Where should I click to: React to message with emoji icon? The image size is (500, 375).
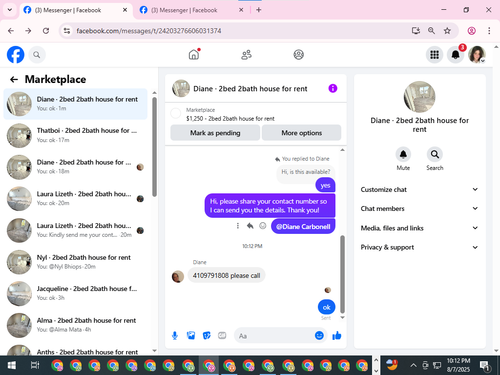(263, 226)
